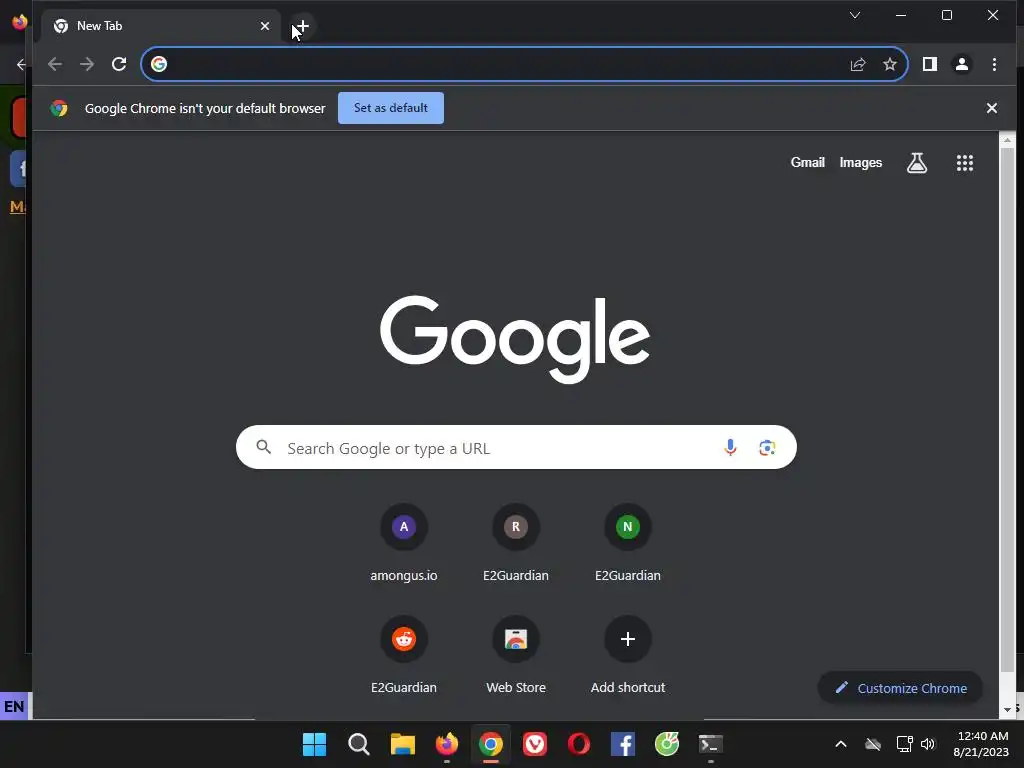Launch Vivaldi from the taskbar
The image size is (1024, 768).
535,744
